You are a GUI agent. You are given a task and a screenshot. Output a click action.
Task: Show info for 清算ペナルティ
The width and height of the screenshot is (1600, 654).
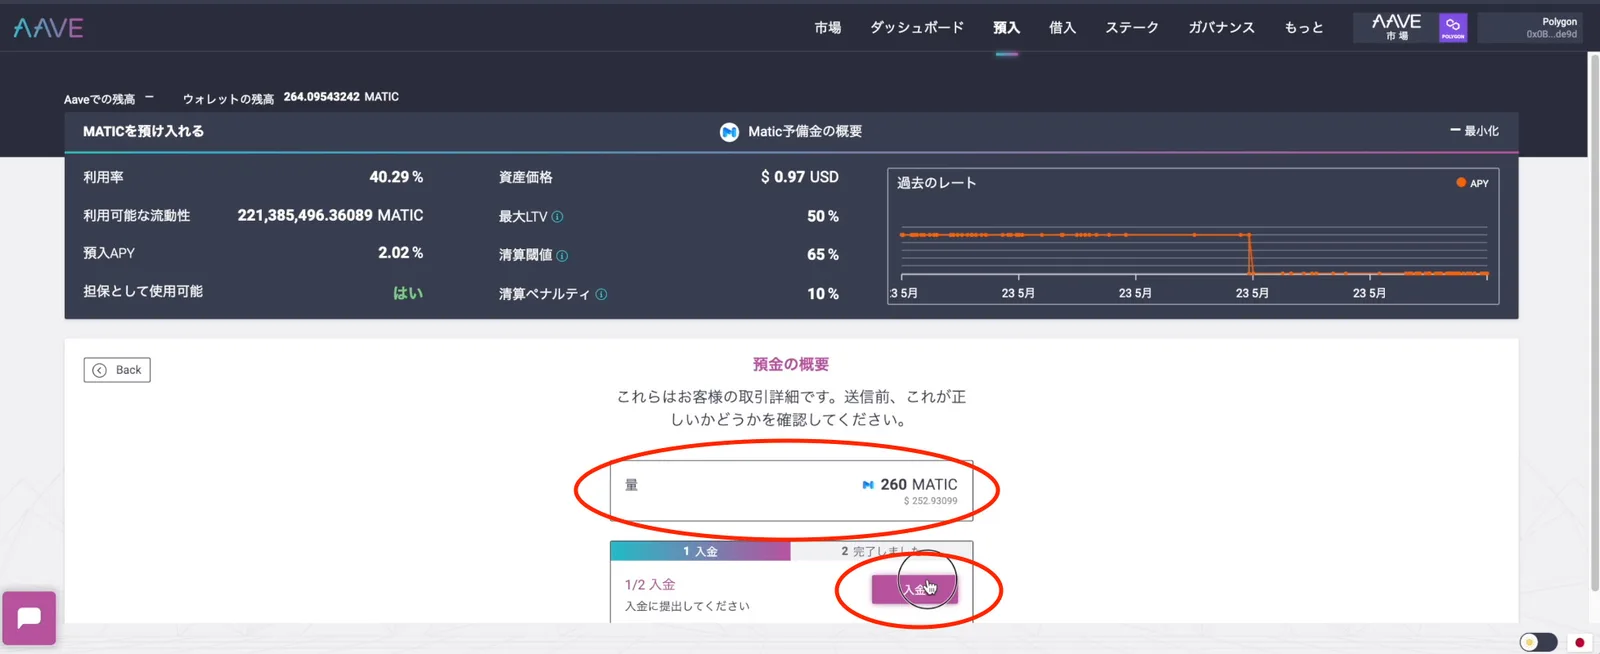(x=601, y=295)
